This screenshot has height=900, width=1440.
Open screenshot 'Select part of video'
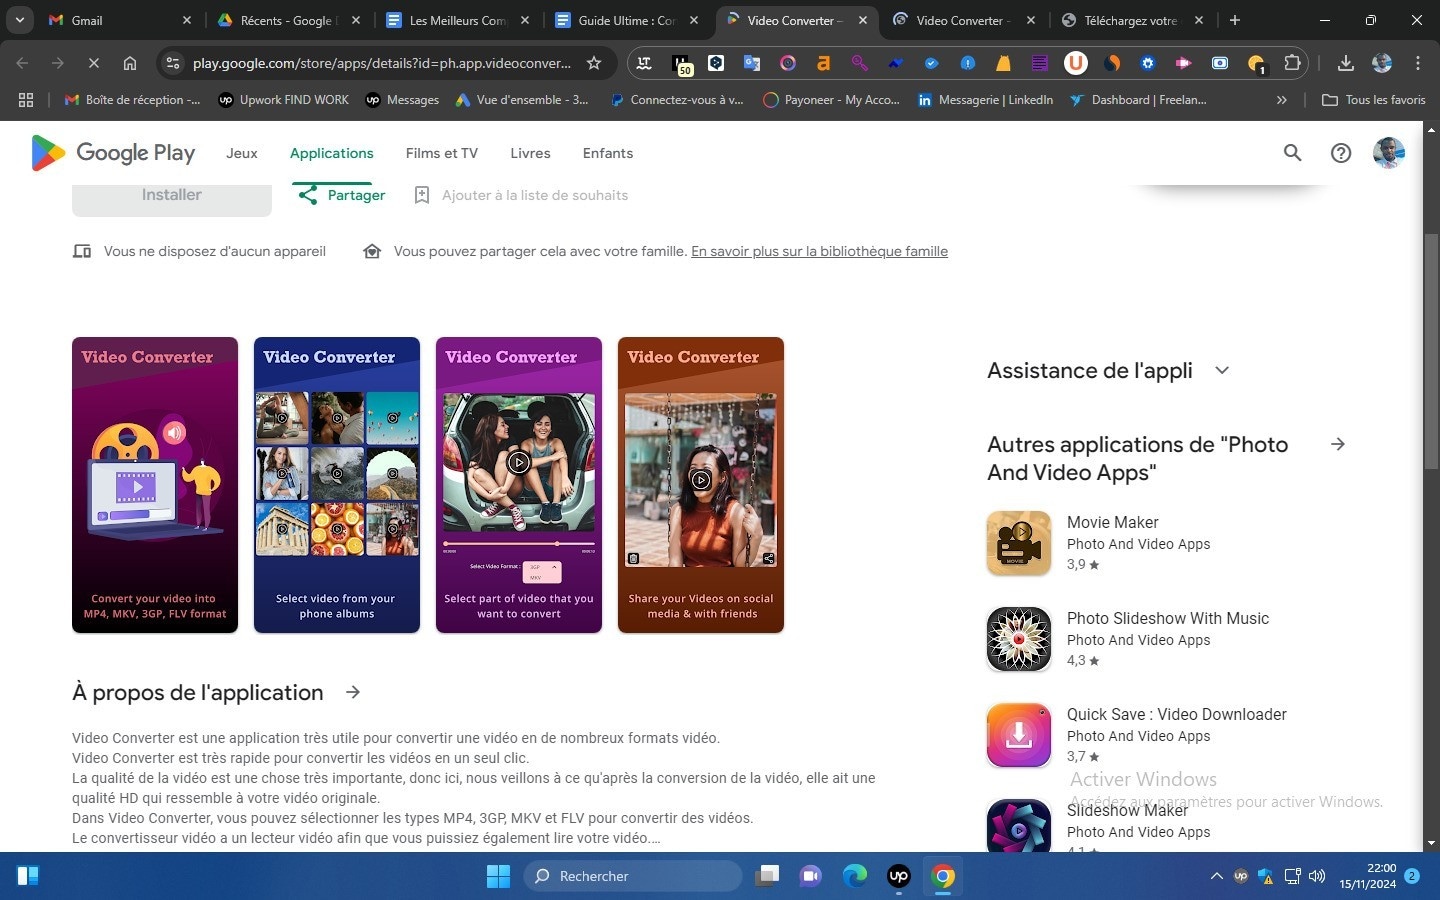point(519,485)
